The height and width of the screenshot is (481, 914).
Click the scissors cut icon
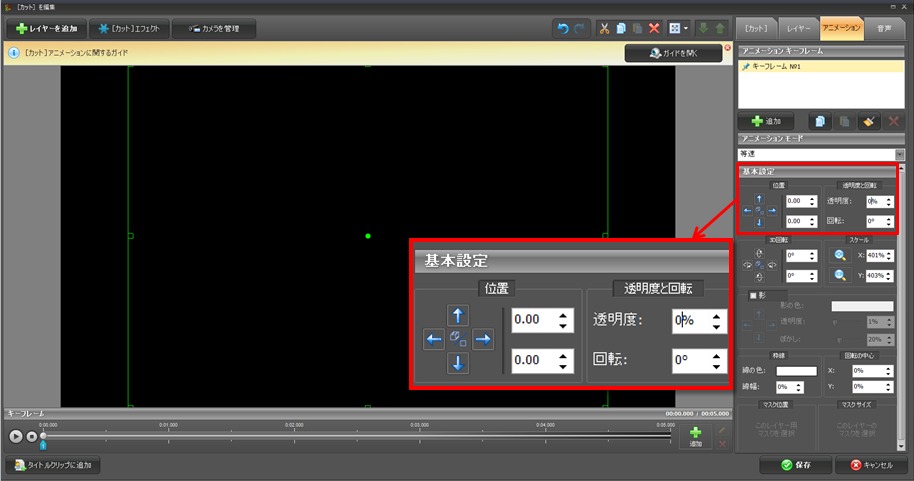pyautogui.click(x=605, y=29)
